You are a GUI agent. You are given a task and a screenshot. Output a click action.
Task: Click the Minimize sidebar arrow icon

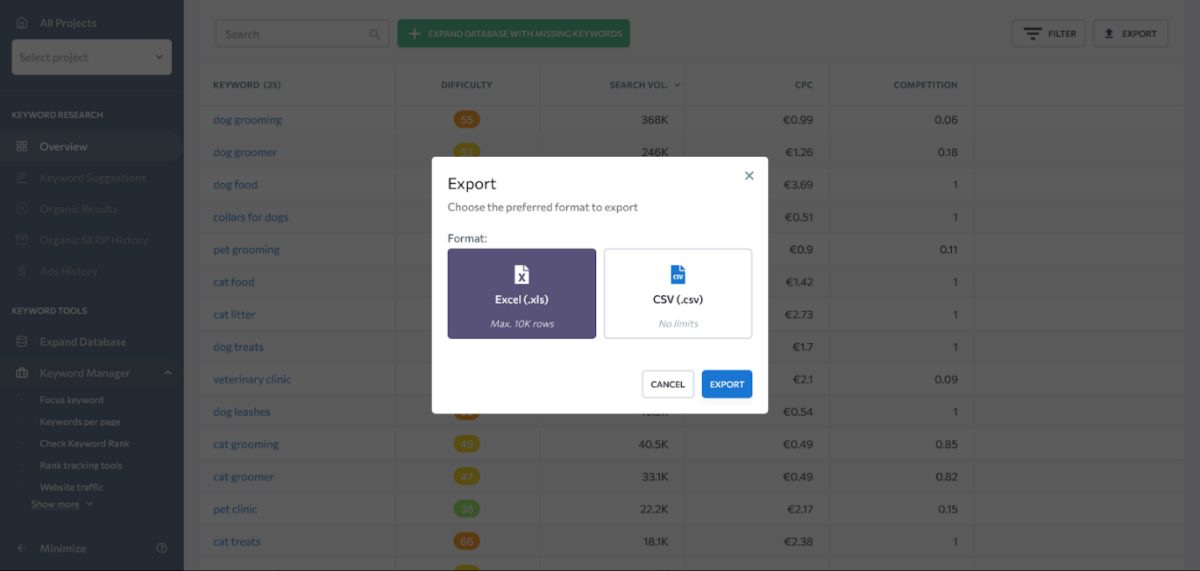coord(22,548)
